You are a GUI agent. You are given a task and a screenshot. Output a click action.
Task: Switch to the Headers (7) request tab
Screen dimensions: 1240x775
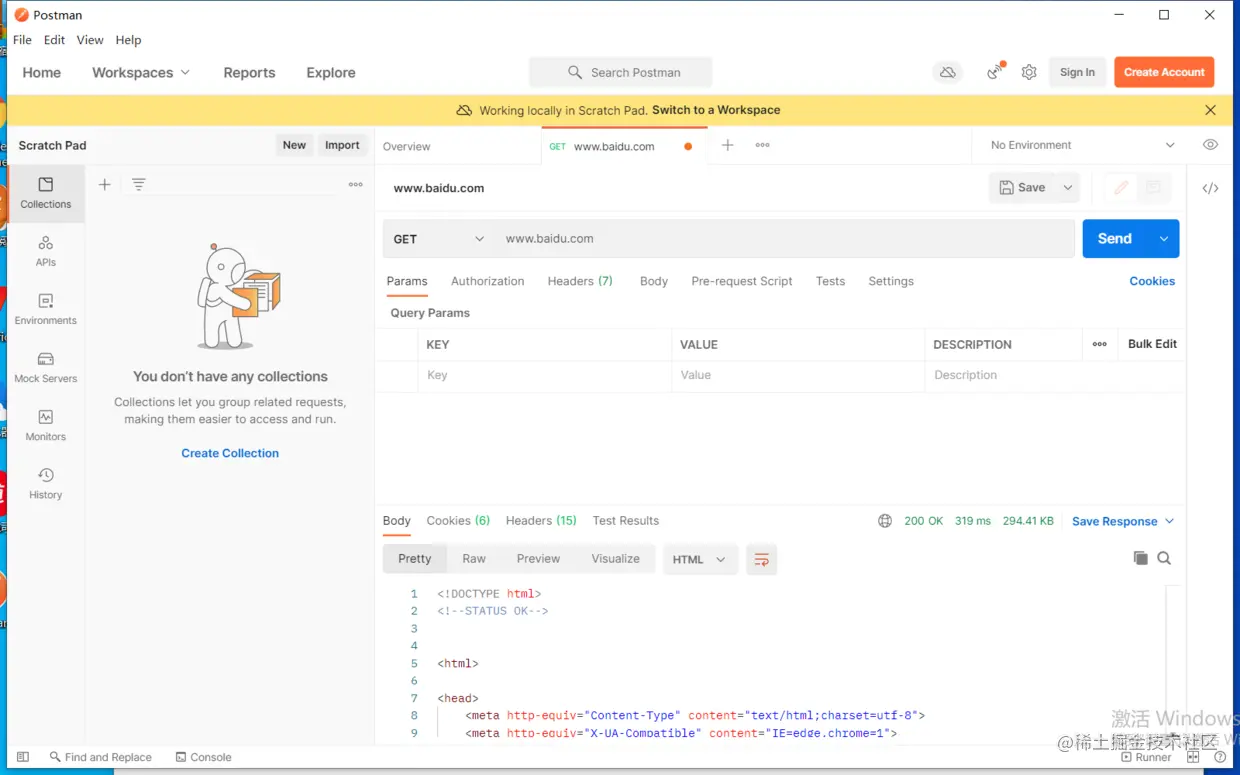click(x=580, y=281)
